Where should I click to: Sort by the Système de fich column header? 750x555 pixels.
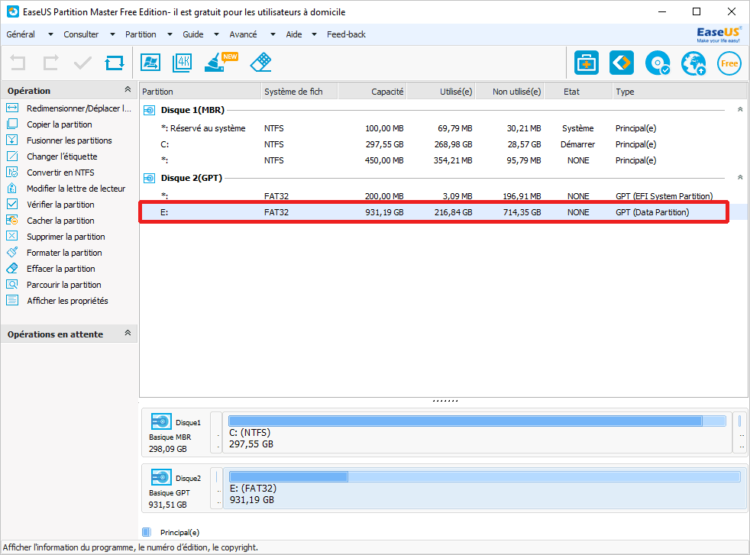point(299,91)
